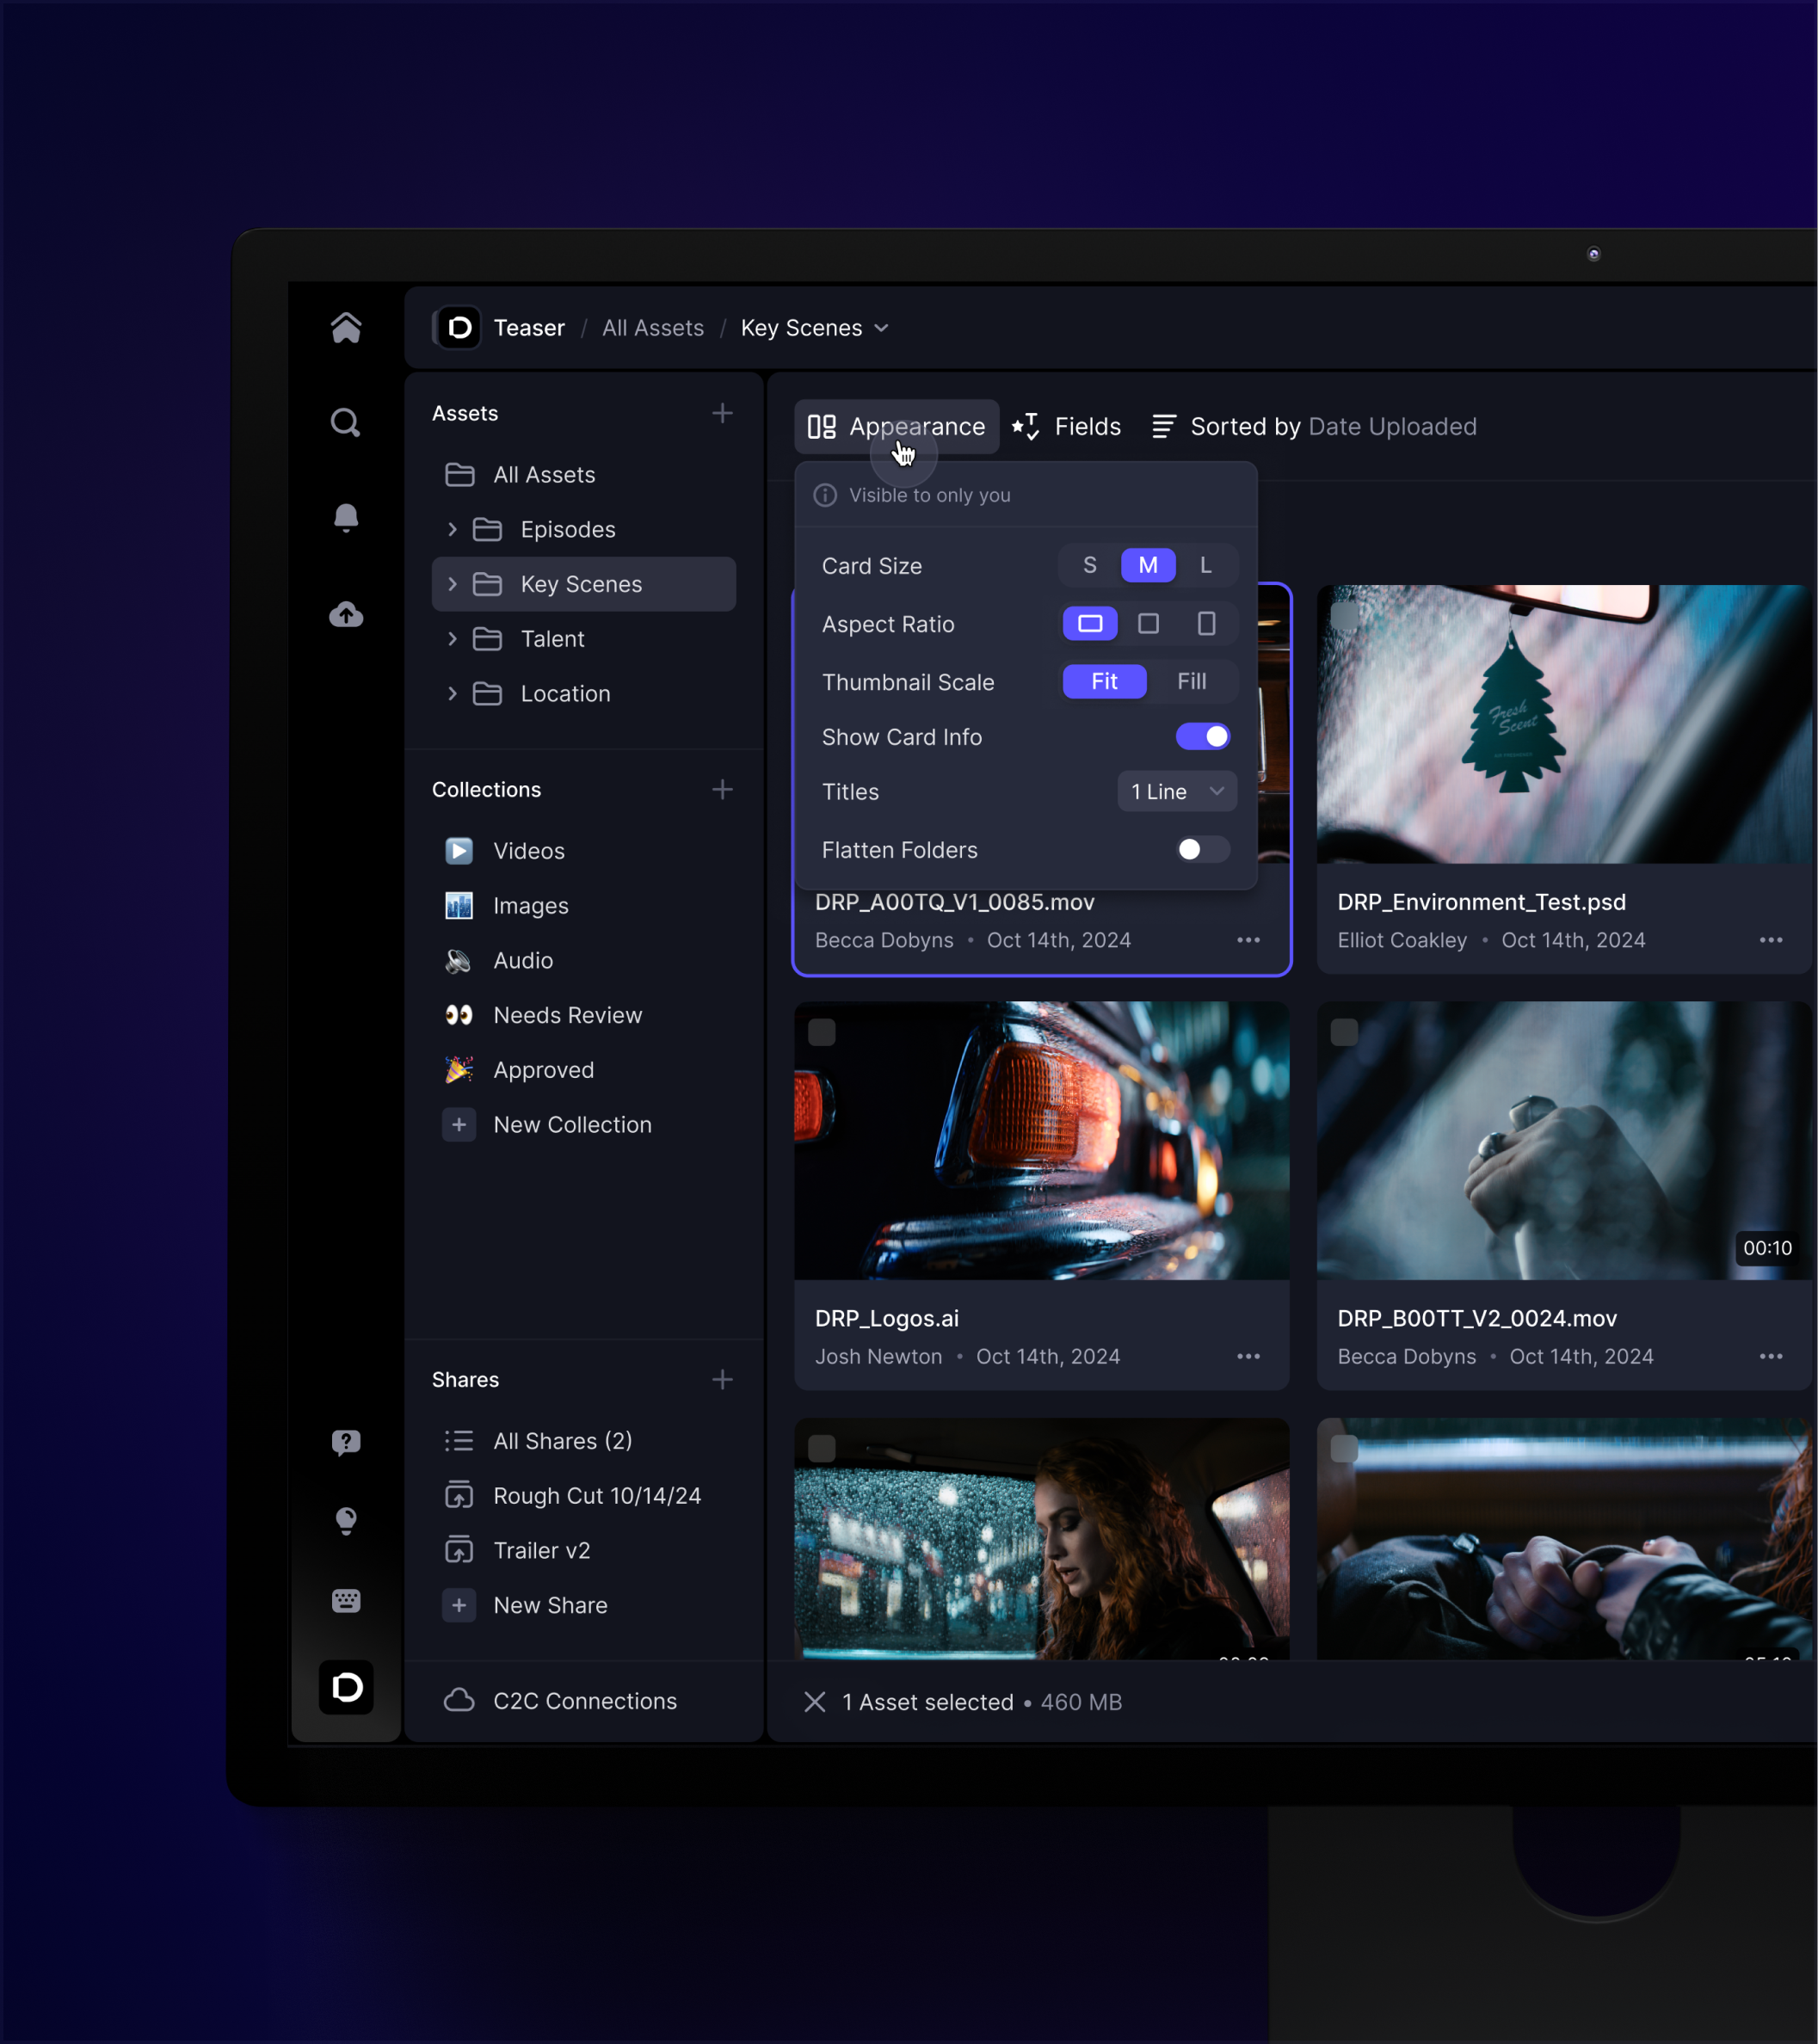Enable the Flatten Folders toggle
This screenshot has height=2044, width=1818.
point(1202,850)
